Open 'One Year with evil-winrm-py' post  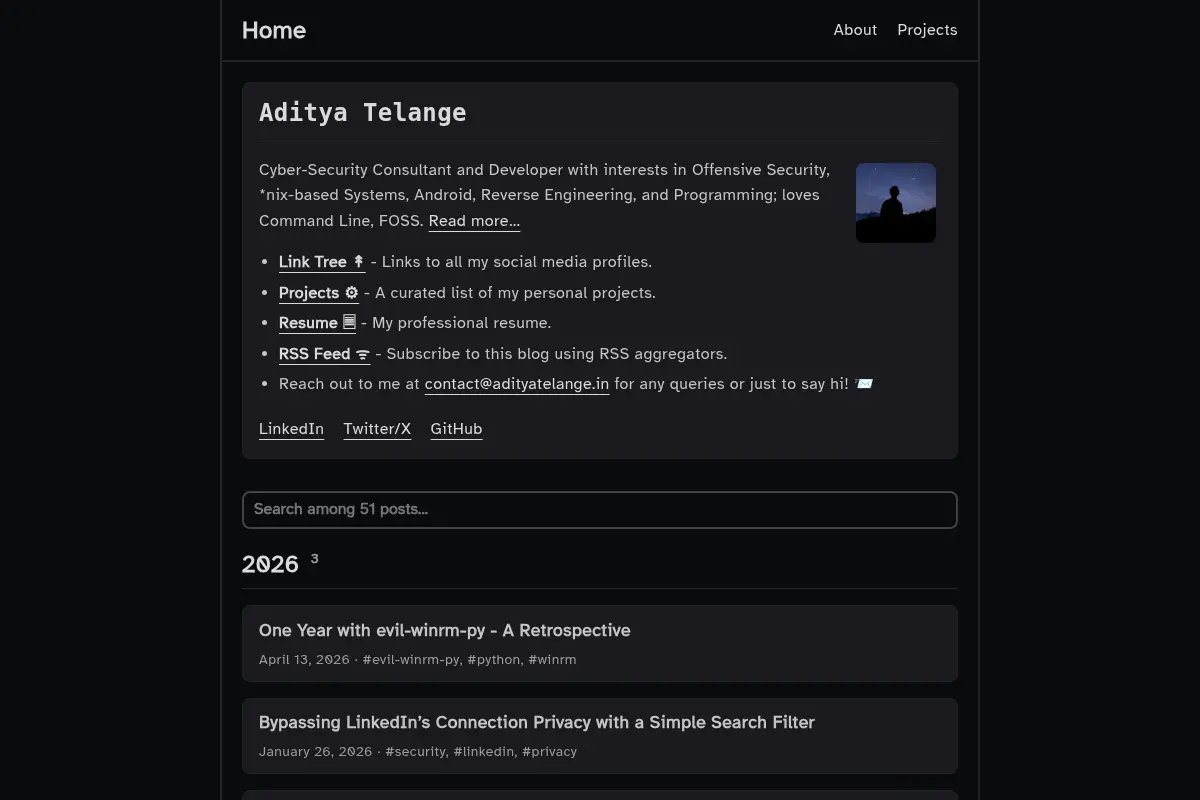coord(600,643)
